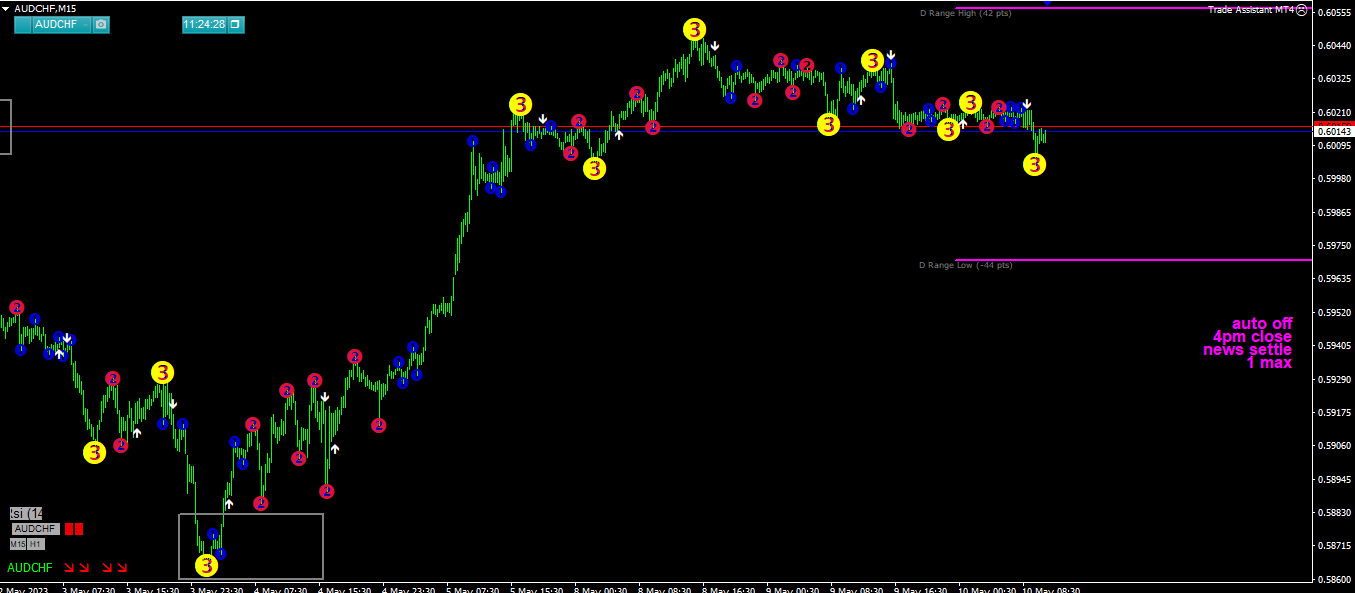Click the green AUDCHF trend label
Screen dimensions: 1355x593
[29, 568]
